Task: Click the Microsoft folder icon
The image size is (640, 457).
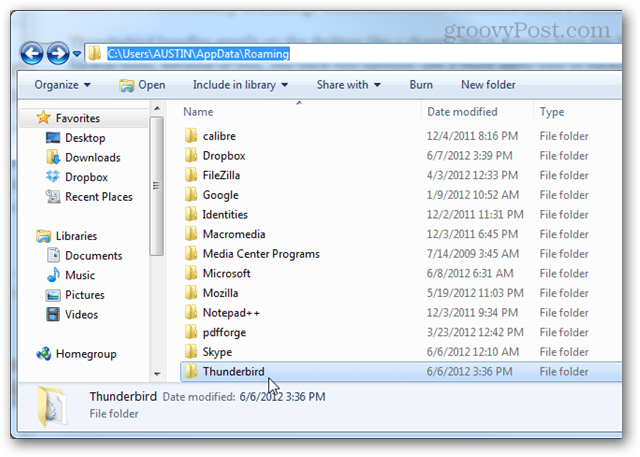Action: (x=191, y=273)
